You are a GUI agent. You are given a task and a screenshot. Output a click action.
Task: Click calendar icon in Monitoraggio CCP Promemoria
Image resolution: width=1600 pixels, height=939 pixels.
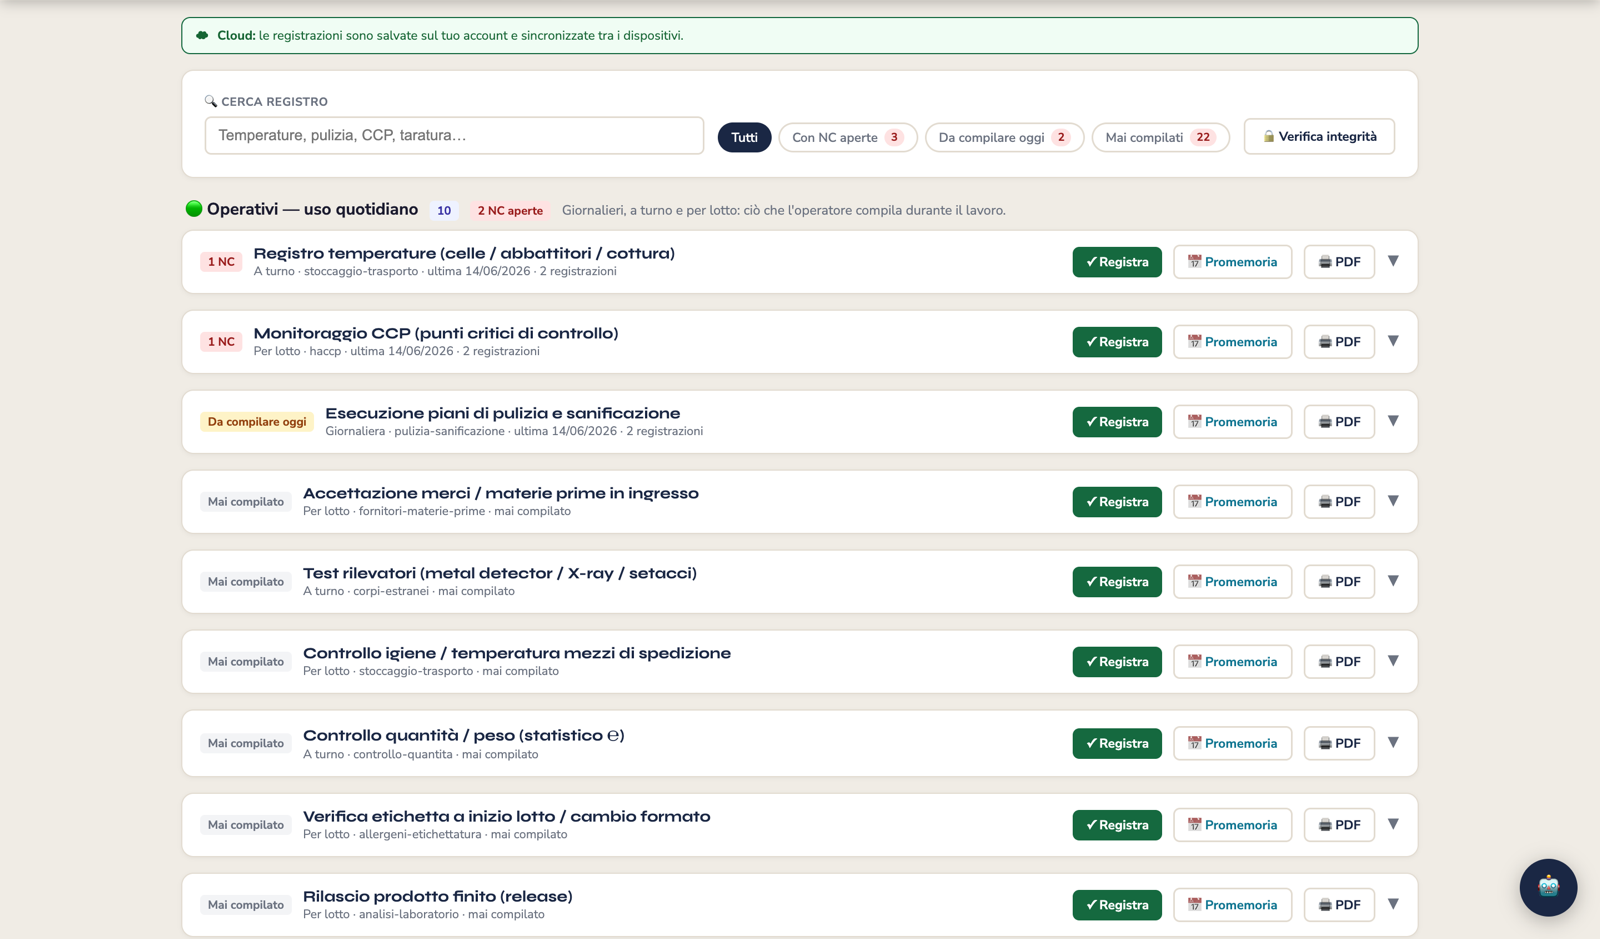[x=1194, y=342]
